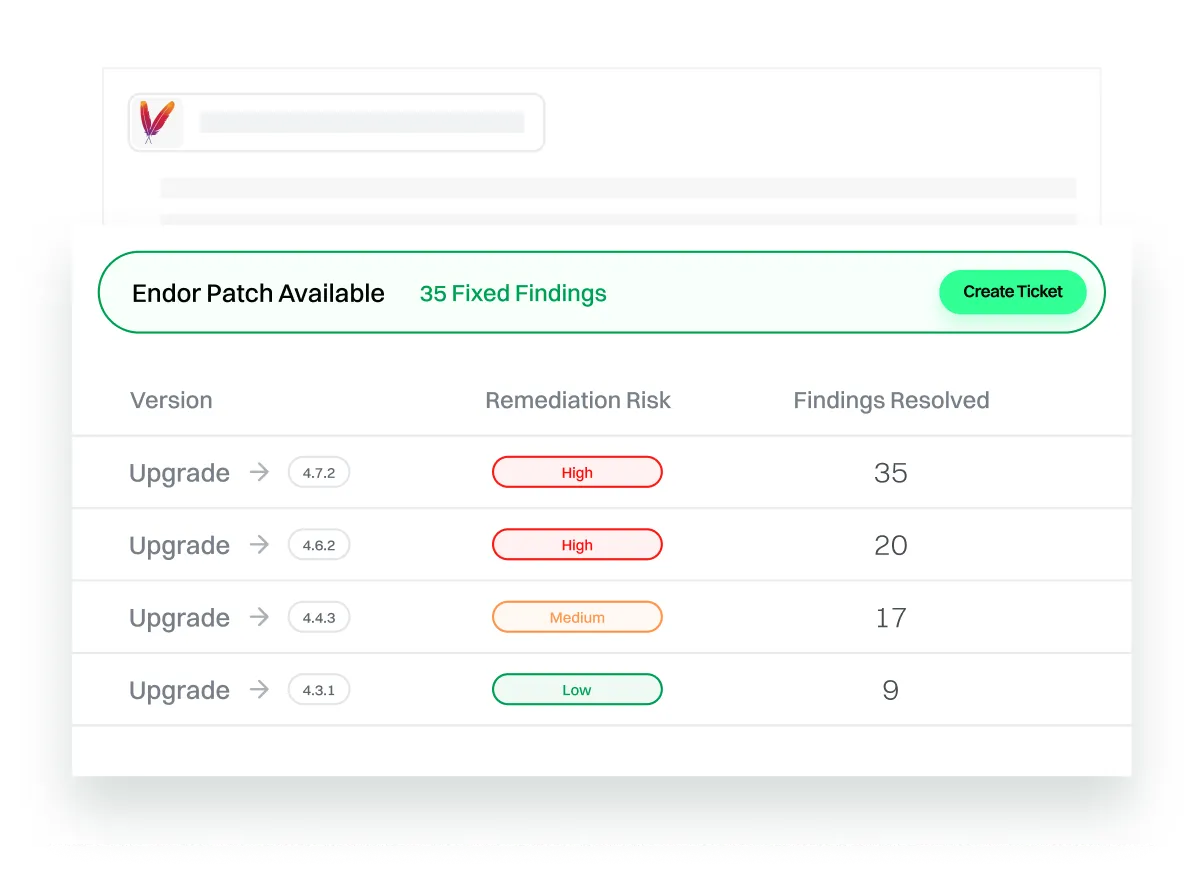Open the 35 Fixed Findings link
The width and height of the screenshot is (1200, 871).
513,293
